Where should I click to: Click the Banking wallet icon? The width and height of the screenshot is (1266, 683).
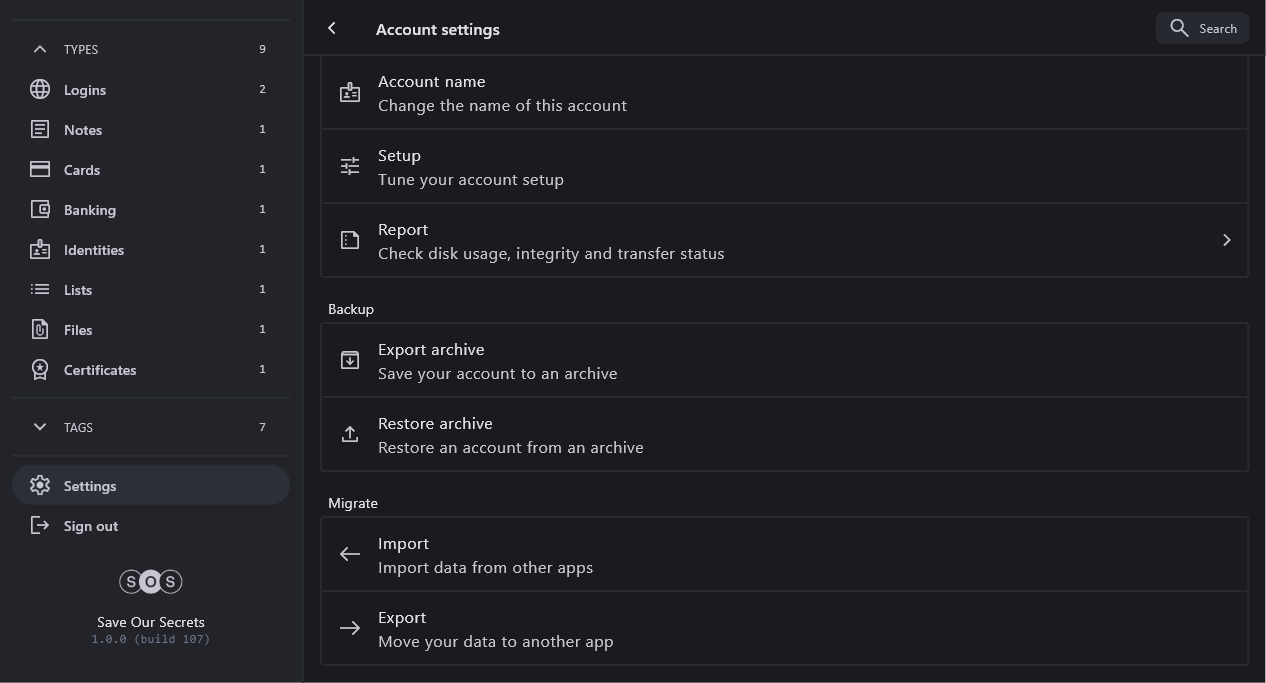(x=40, y=209)
